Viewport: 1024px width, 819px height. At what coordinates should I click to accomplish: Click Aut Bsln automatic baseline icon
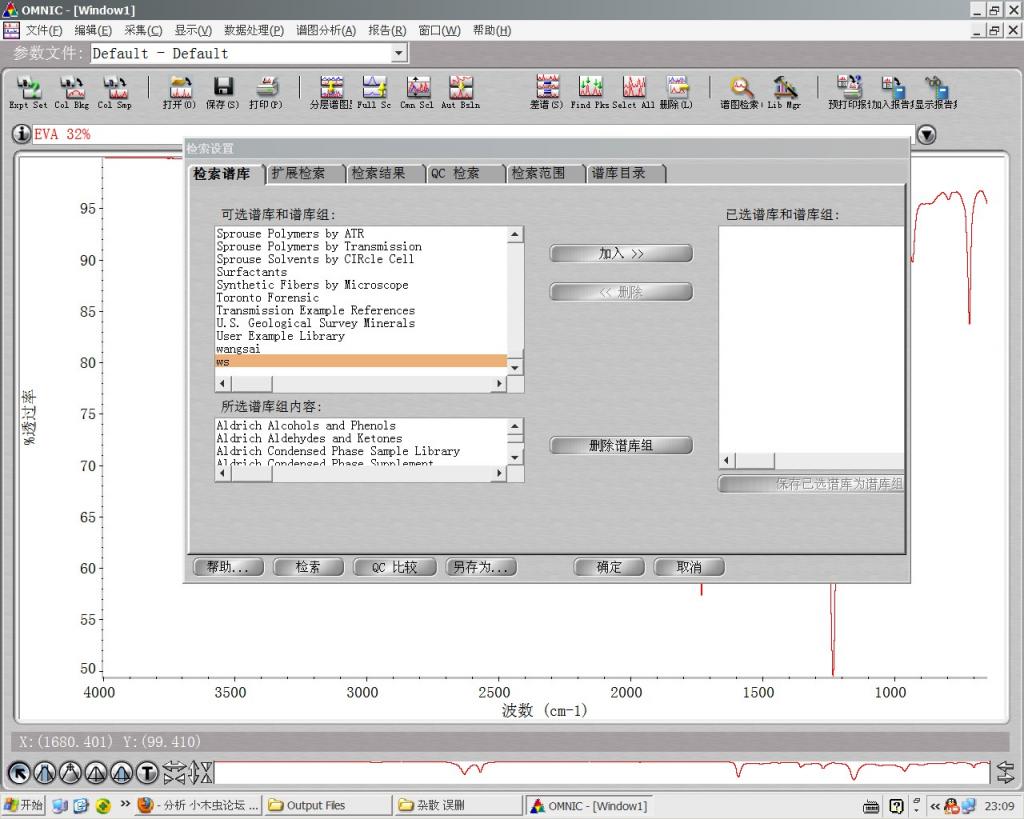[460, 91]
